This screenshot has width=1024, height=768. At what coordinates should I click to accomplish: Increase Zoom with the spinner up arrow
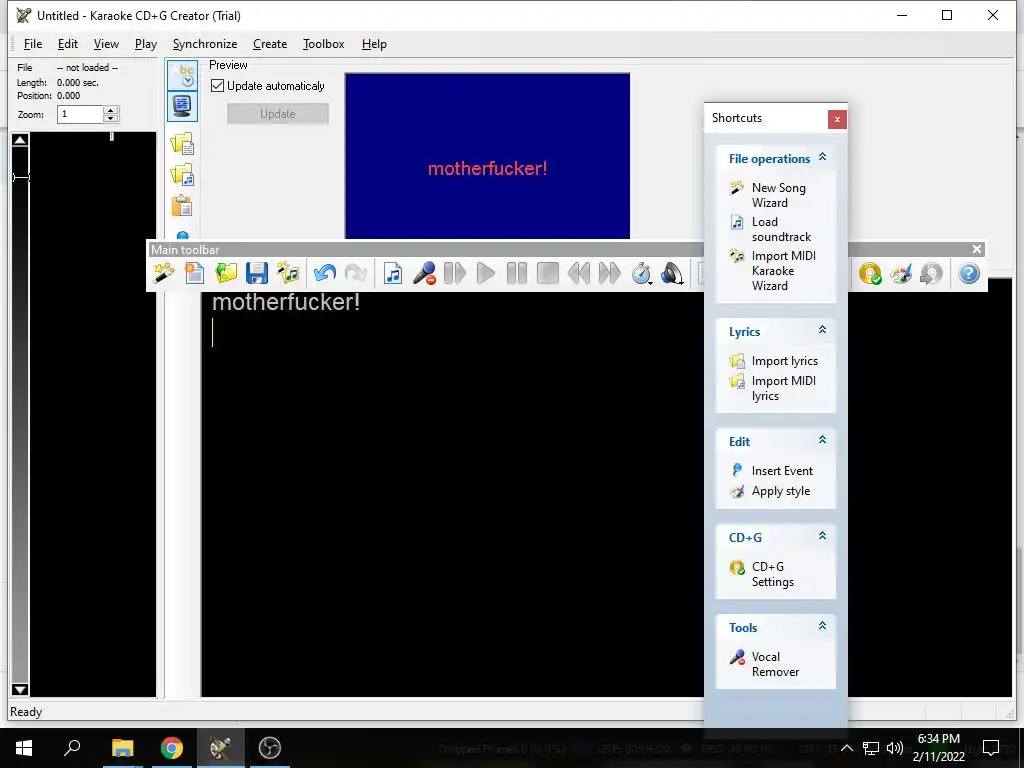(x=111, y=110)
